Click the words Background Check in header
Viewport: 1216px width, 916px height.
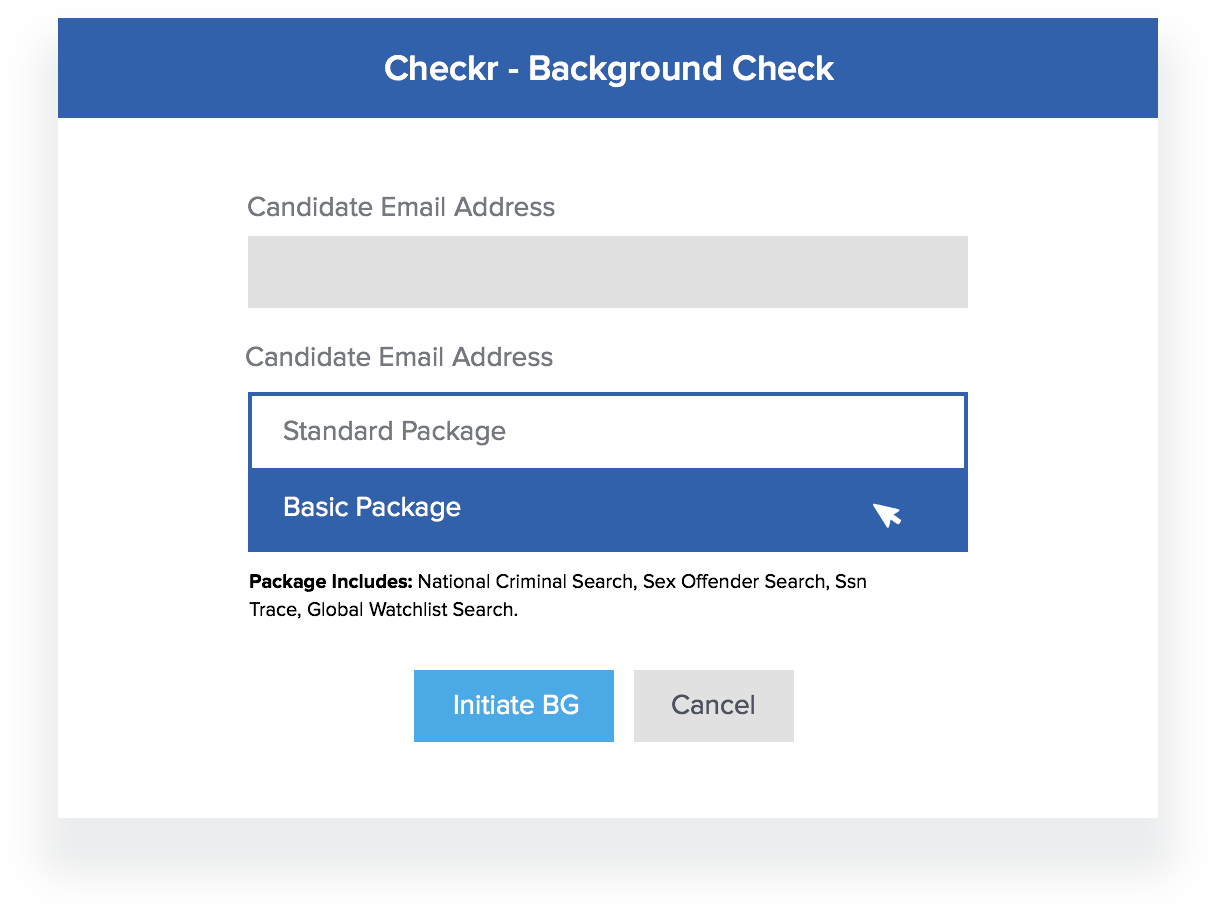click(x=681, y=69)
